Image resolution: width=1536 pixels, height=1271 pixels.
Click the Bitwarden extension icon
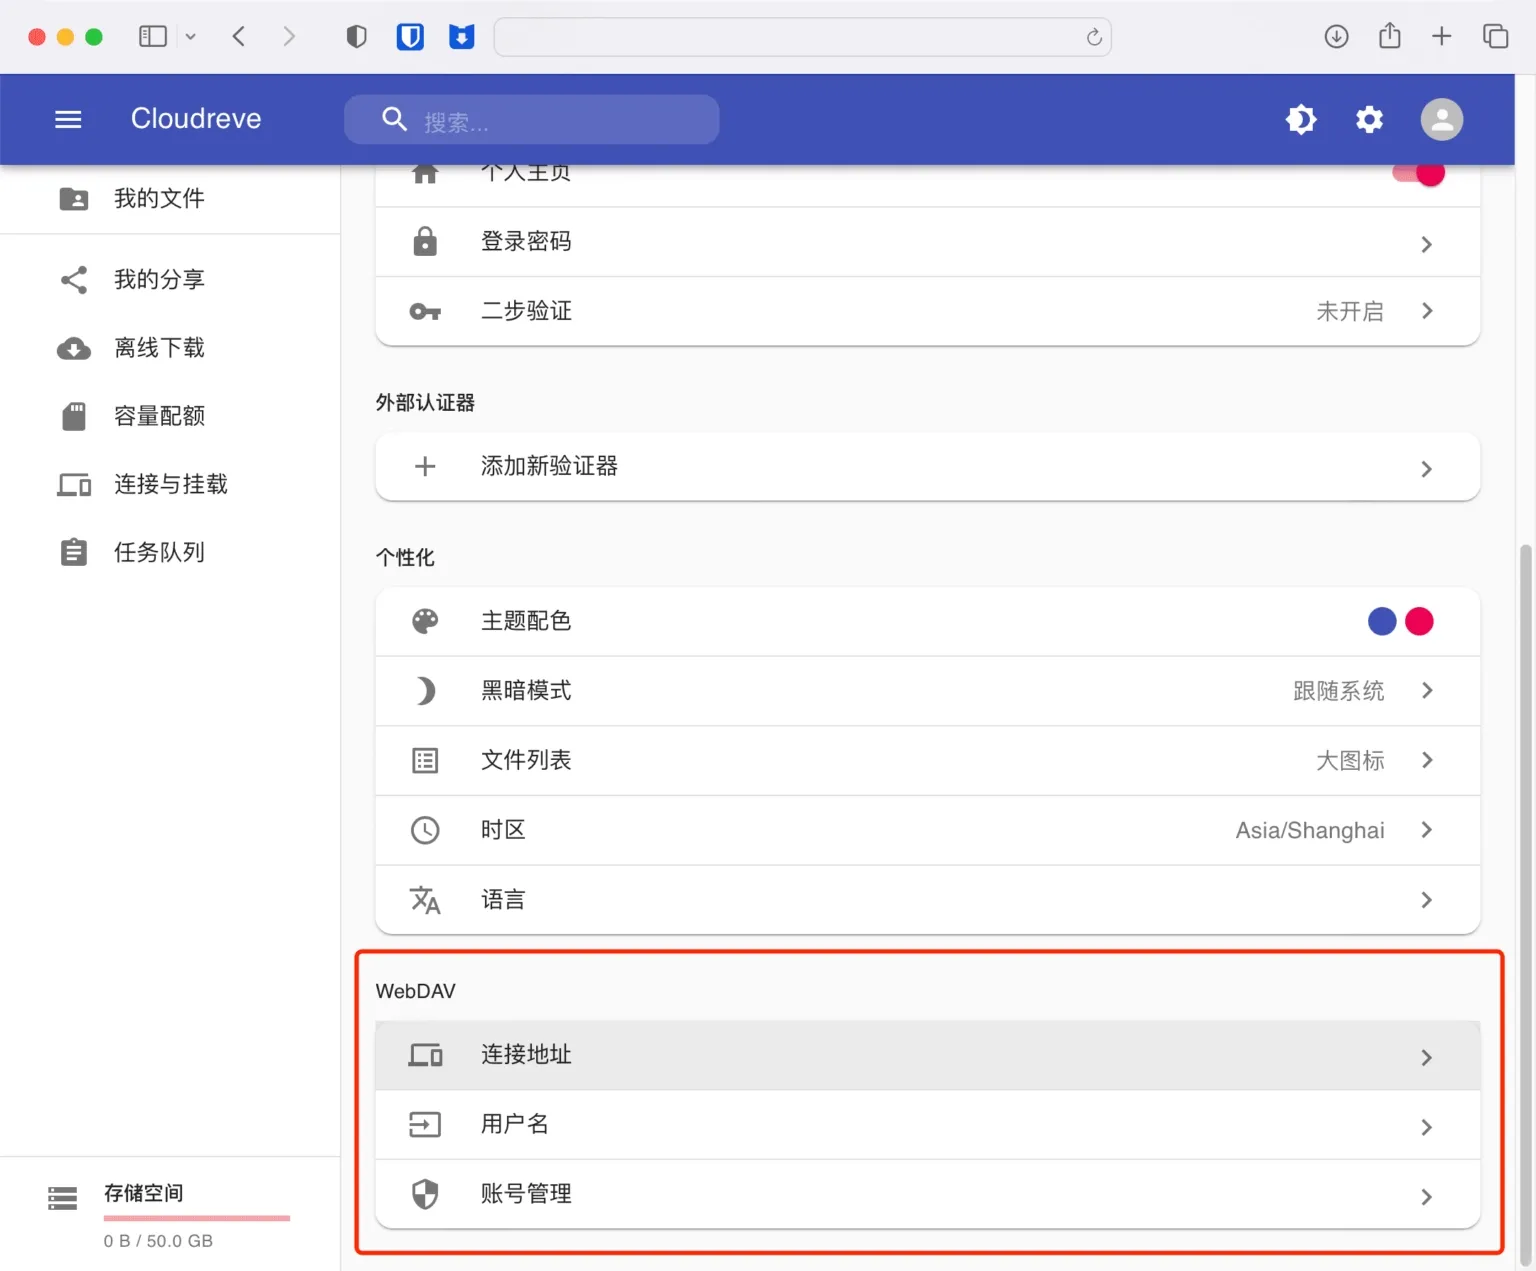(410, 37)
